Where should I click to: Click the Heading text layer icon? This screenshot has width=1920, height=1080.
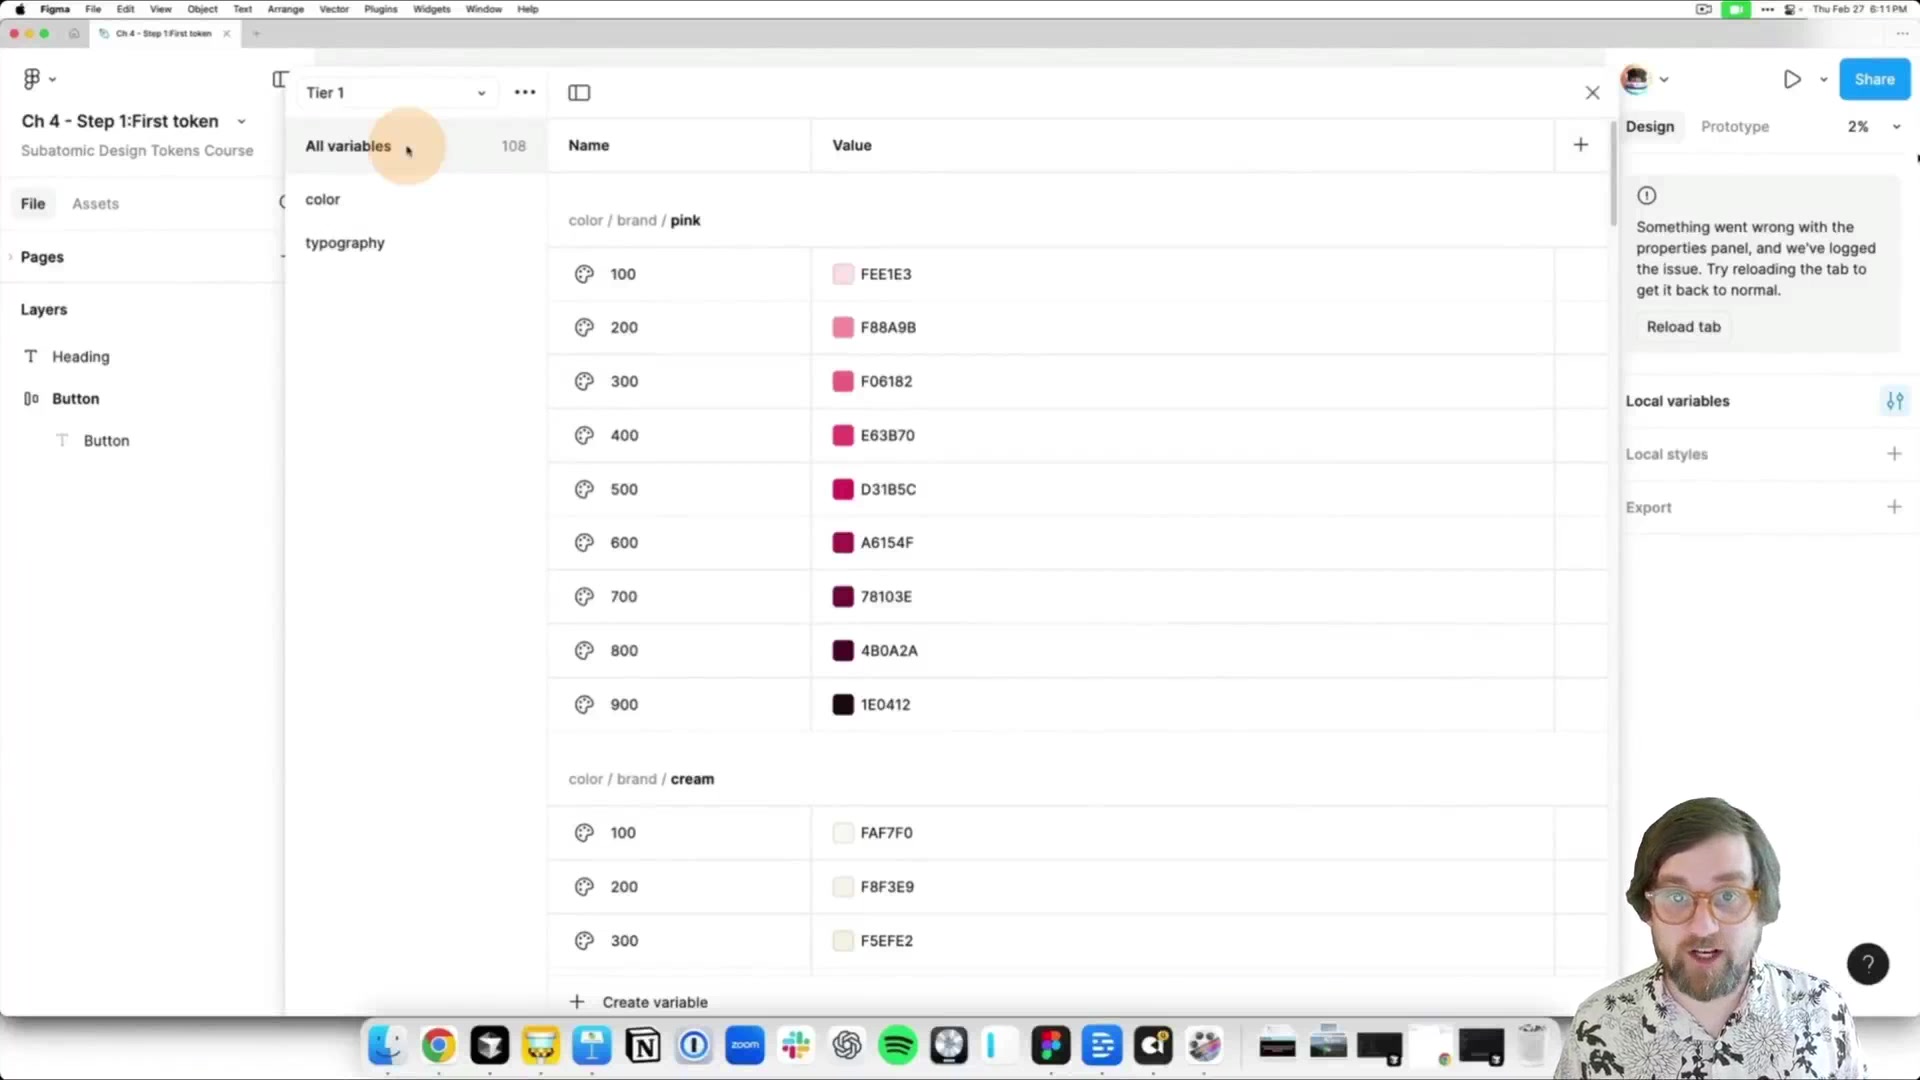coord(31,357)
